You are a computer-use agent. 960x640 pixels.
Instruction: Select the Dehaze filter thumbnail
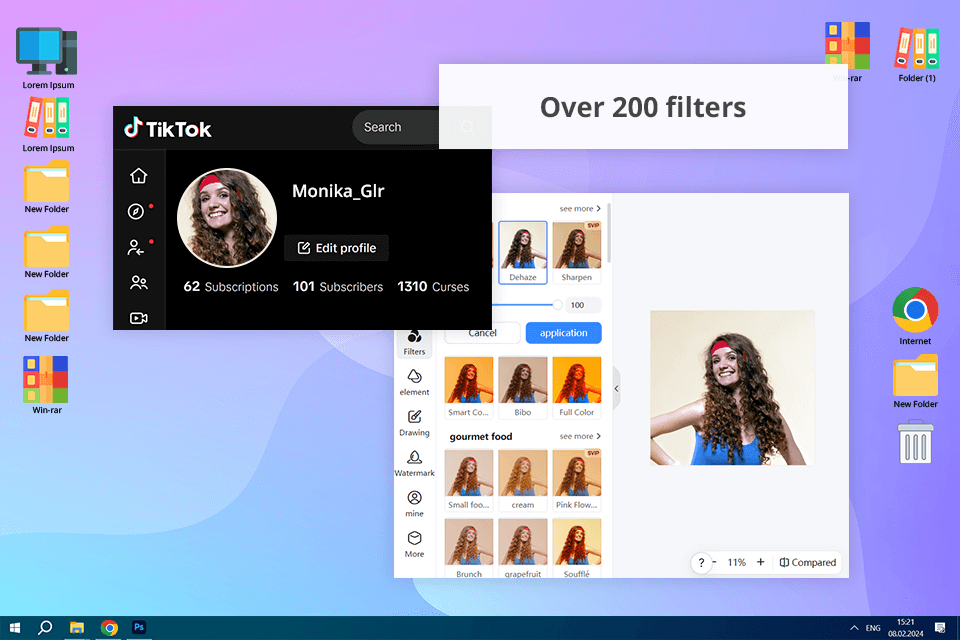click(523, 252)
